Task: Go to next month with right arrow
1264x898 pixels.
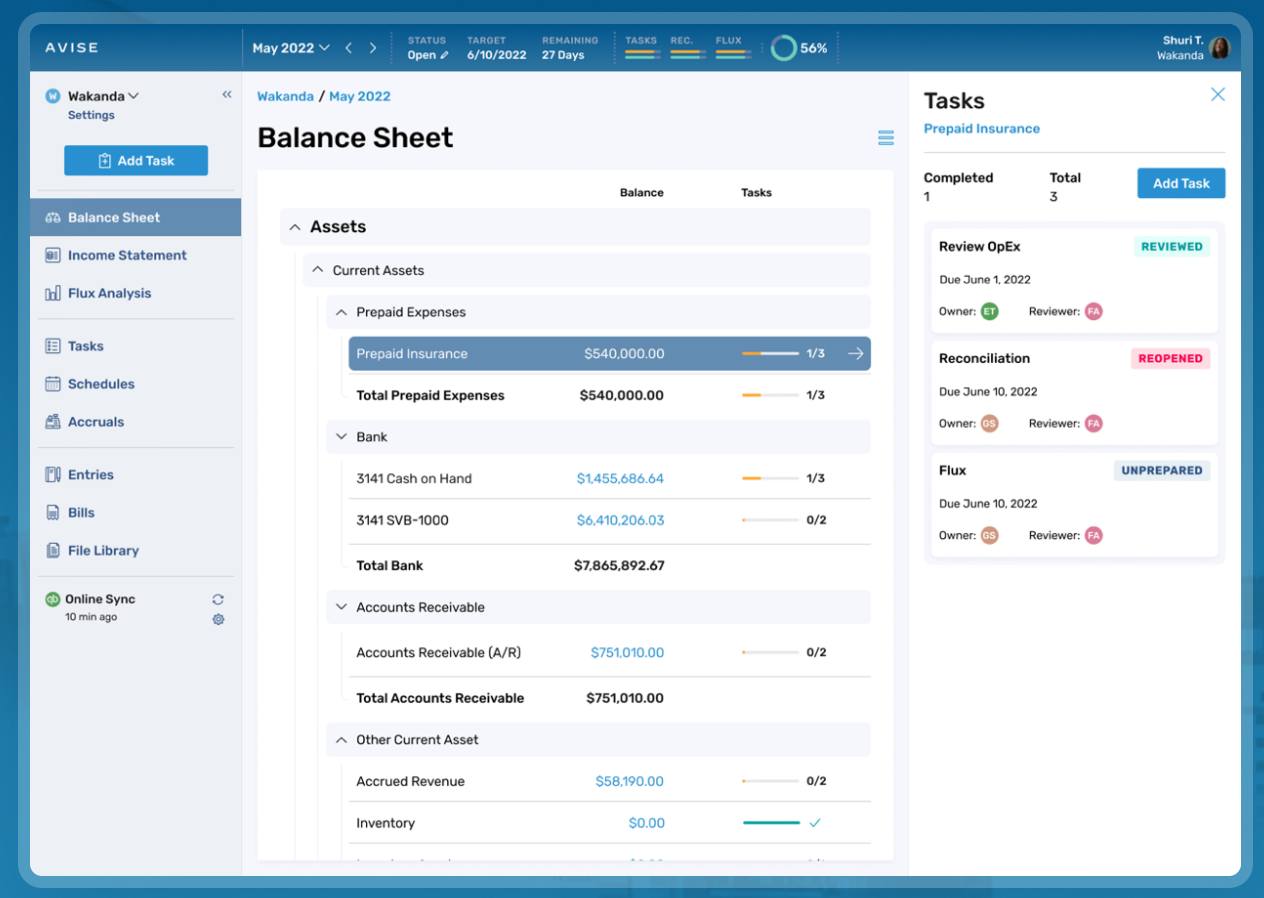Action: click(373, 48)
